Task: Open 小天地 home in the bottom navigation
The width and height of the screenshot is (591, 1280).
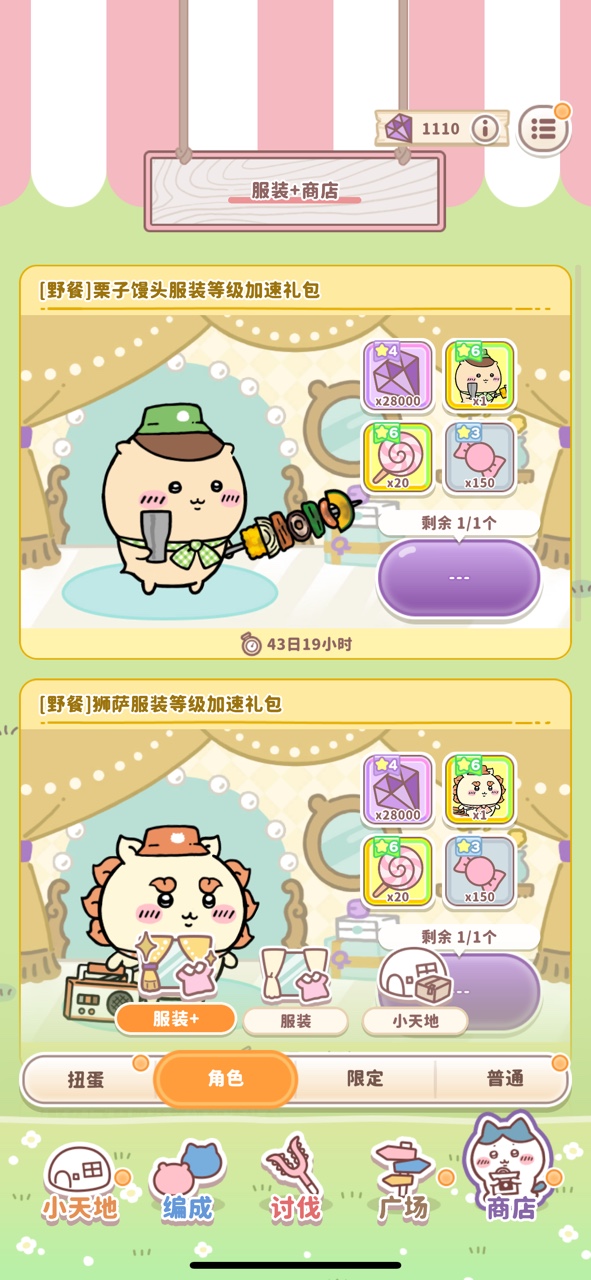Action: 80,1181
